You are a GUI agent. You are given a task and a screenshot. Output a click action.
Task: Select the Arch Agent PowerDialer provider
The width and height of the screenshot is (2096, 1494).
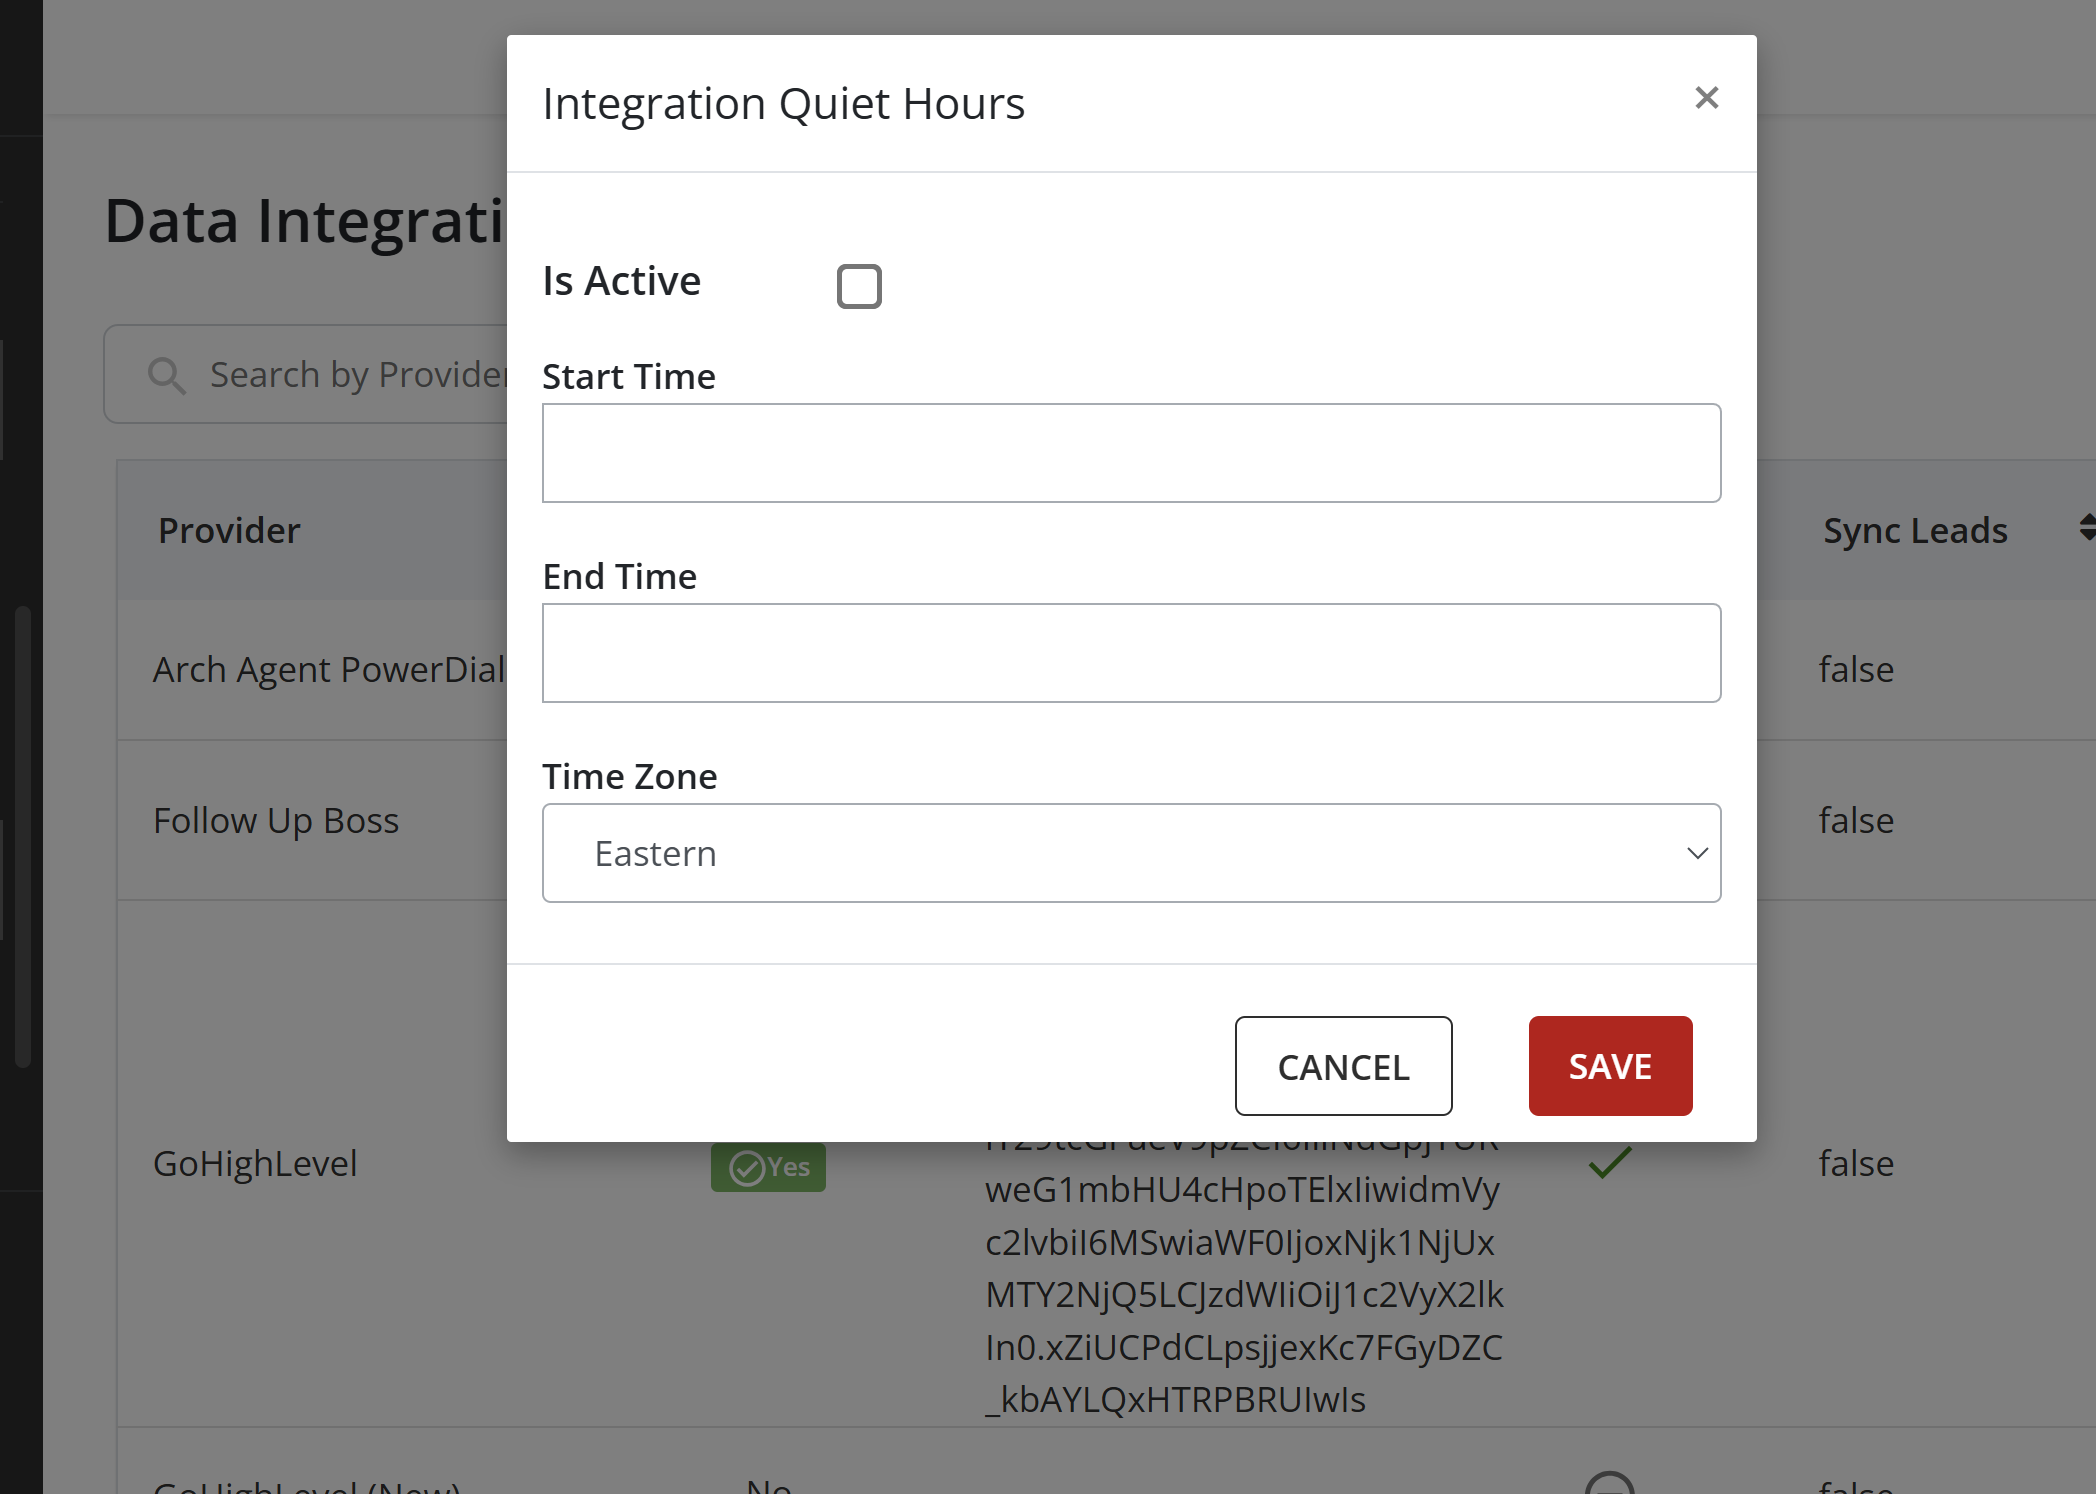(328, 669)
